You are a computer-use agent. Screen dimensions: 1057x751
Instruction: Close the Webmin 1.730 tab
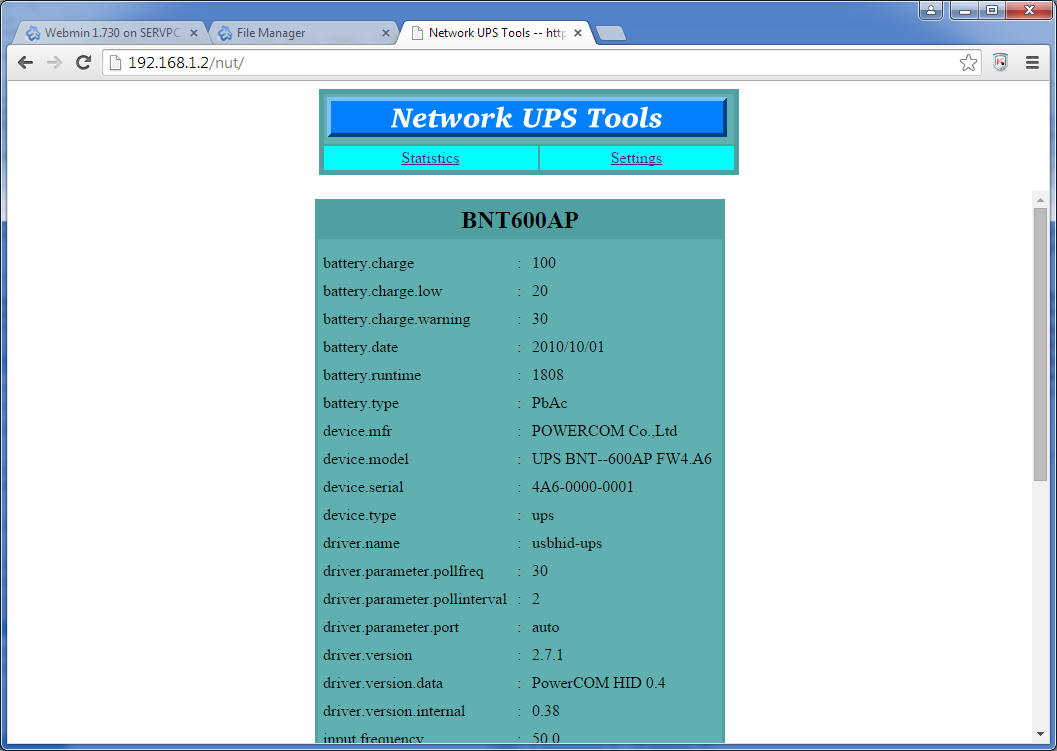(x=193, y=32)
